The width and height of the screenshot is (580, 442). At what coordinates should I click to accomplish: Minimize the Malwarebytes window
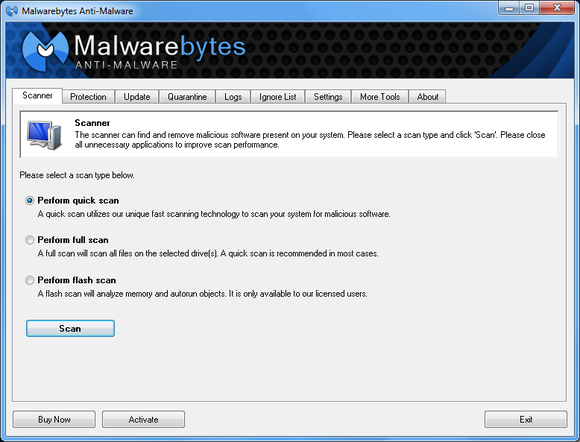tap(509, 8)
